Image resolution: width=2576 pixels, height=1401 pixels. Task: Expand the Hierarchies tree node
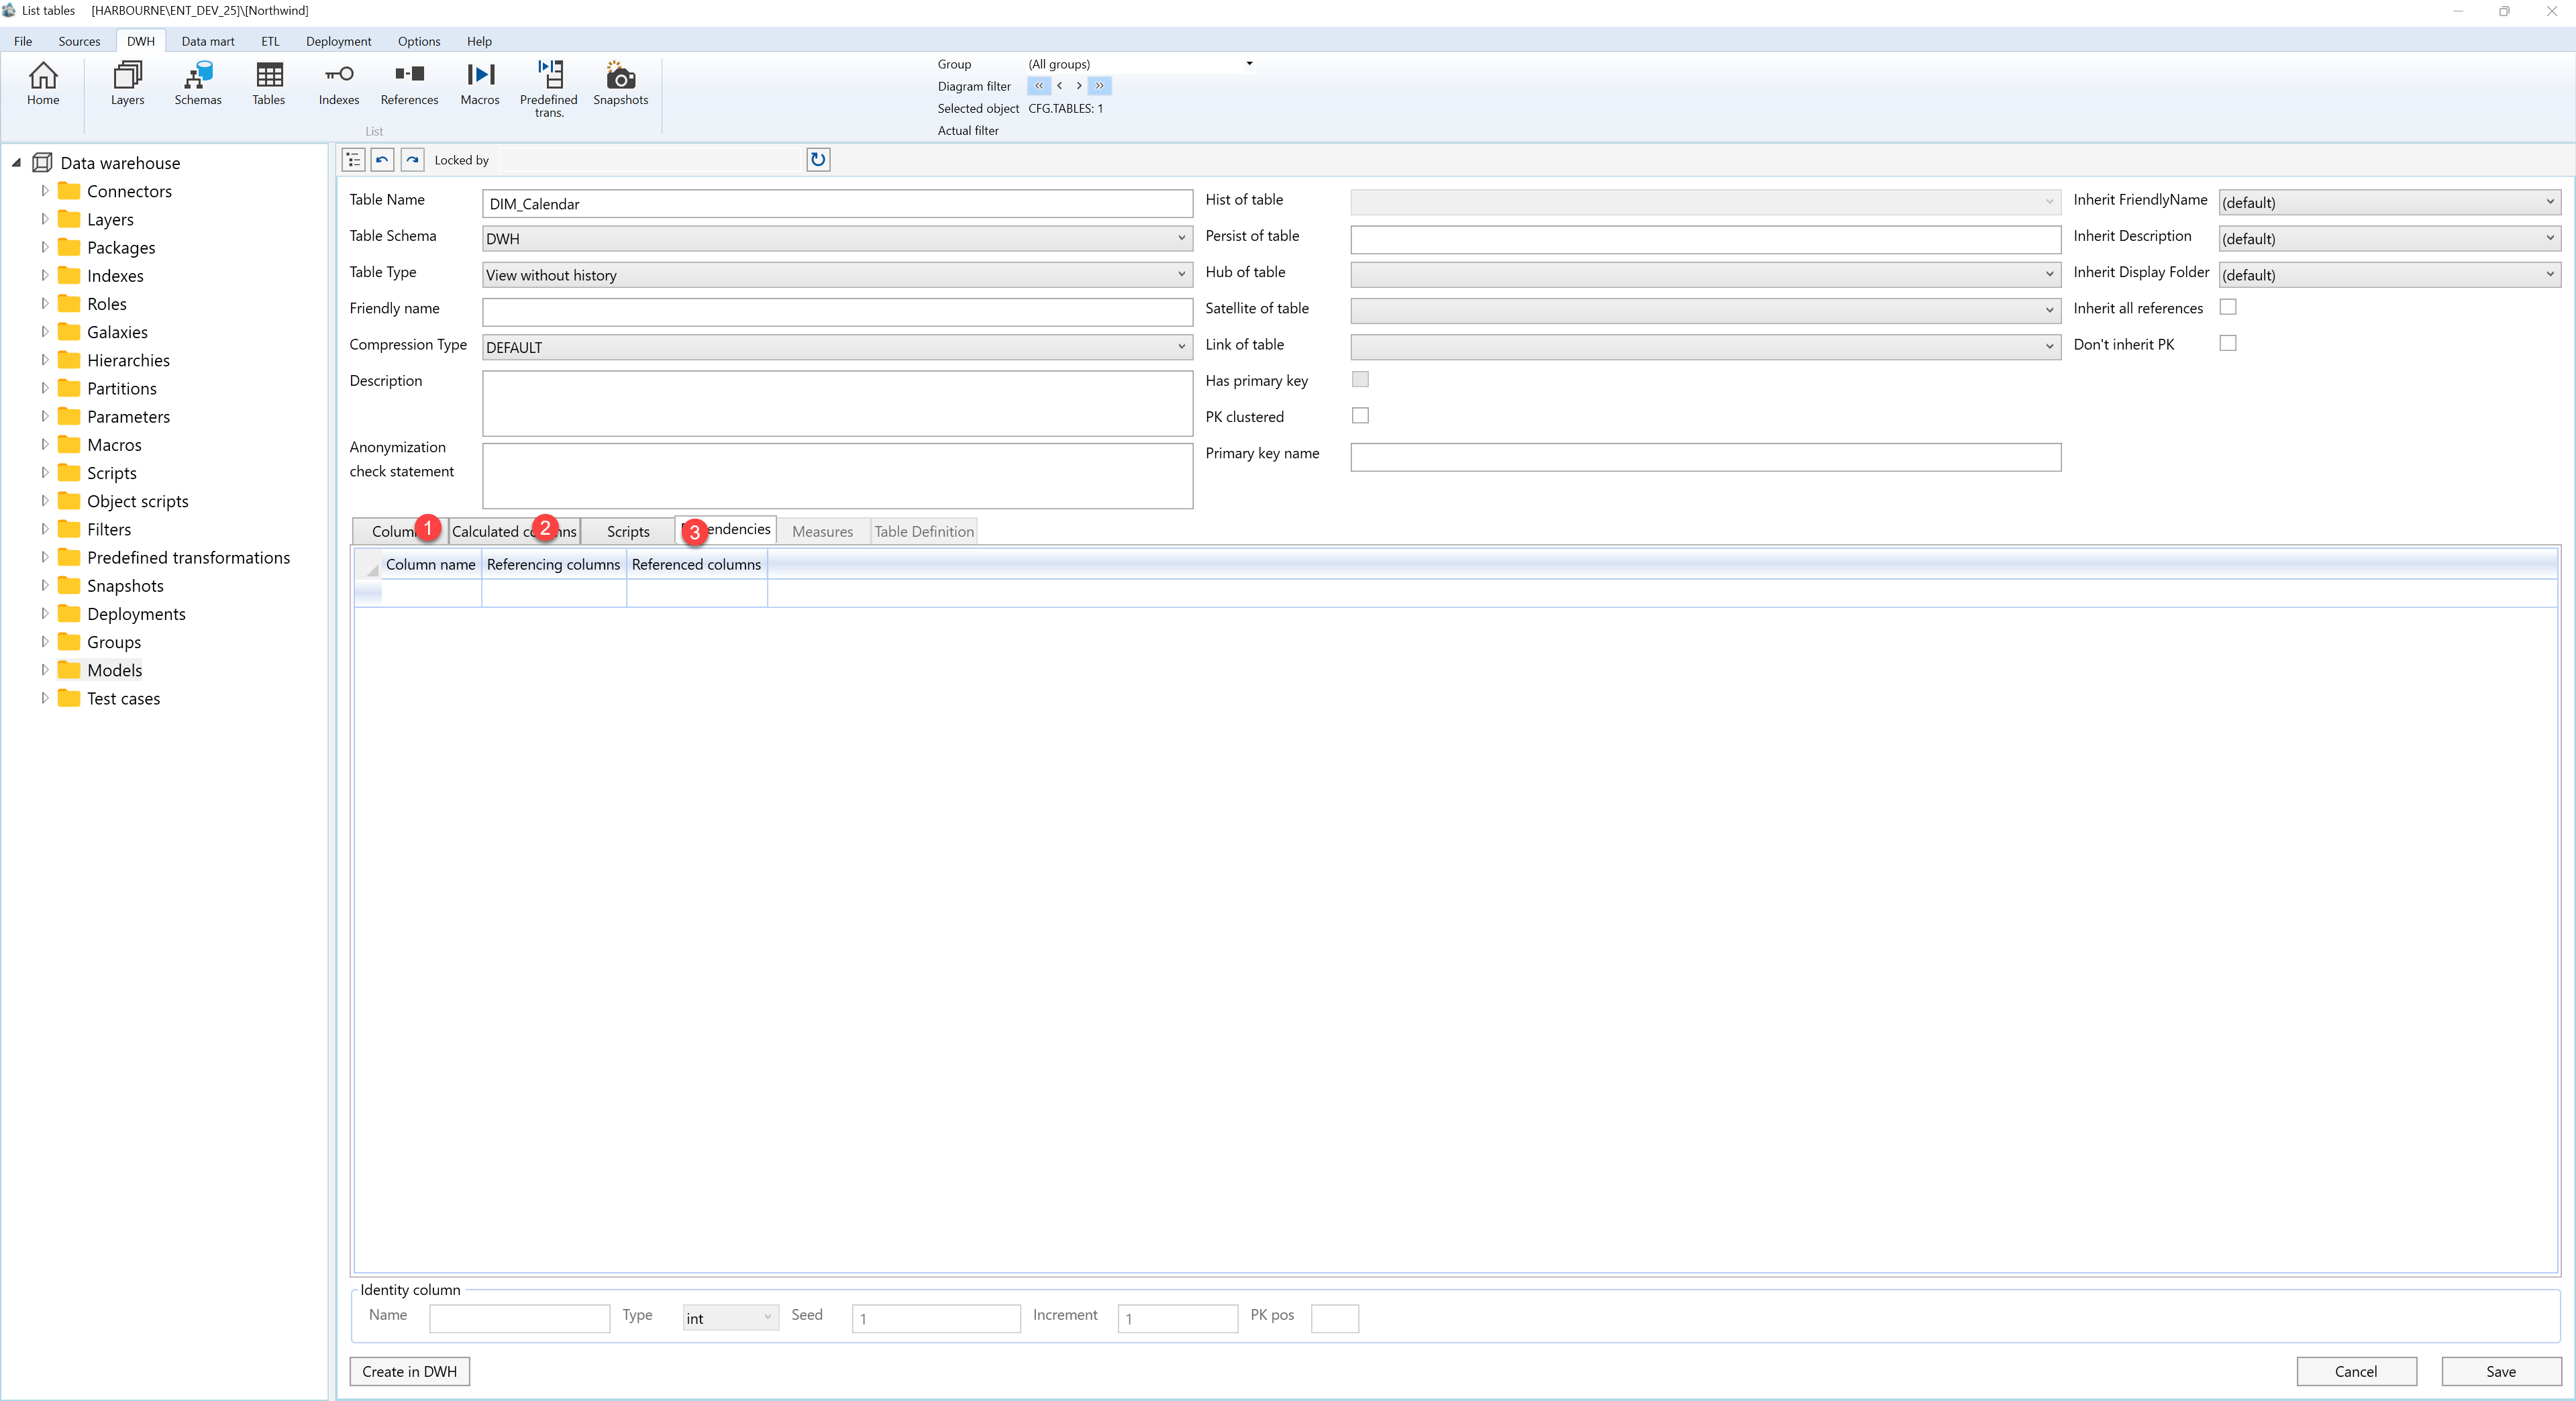(44, 360)
